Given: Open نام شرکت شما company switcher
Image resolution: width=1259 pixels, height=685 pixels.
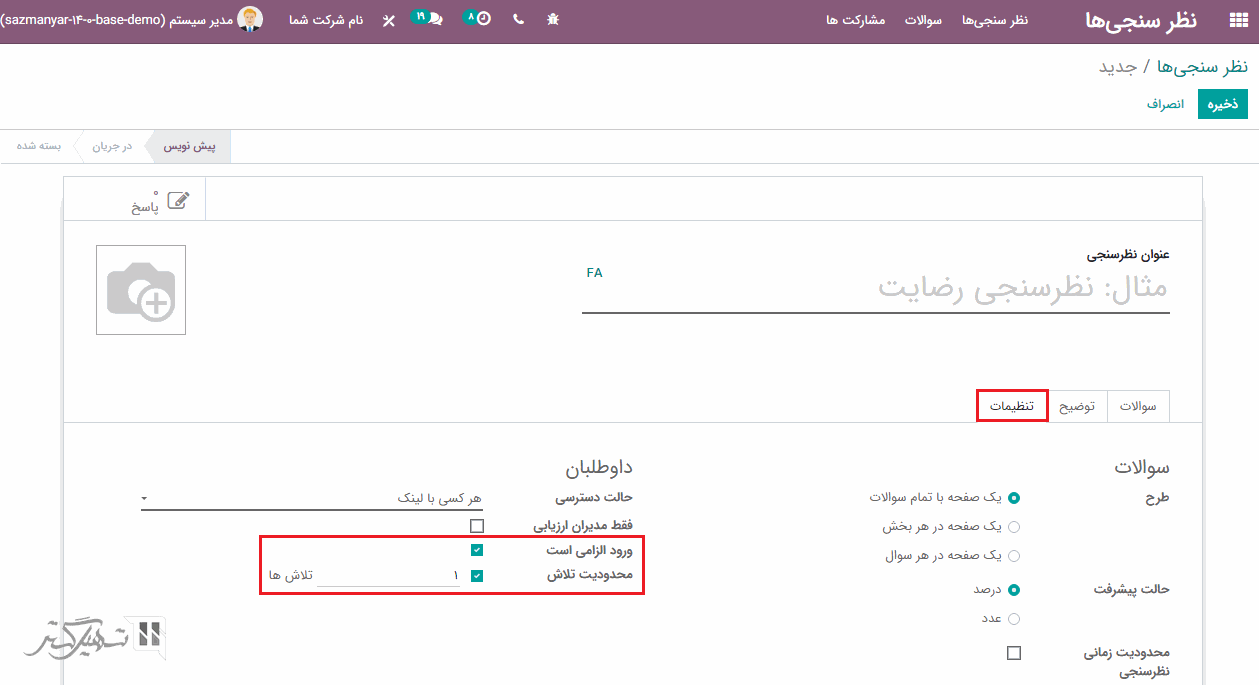Looking at the screenshot, I should coord(326,20).
